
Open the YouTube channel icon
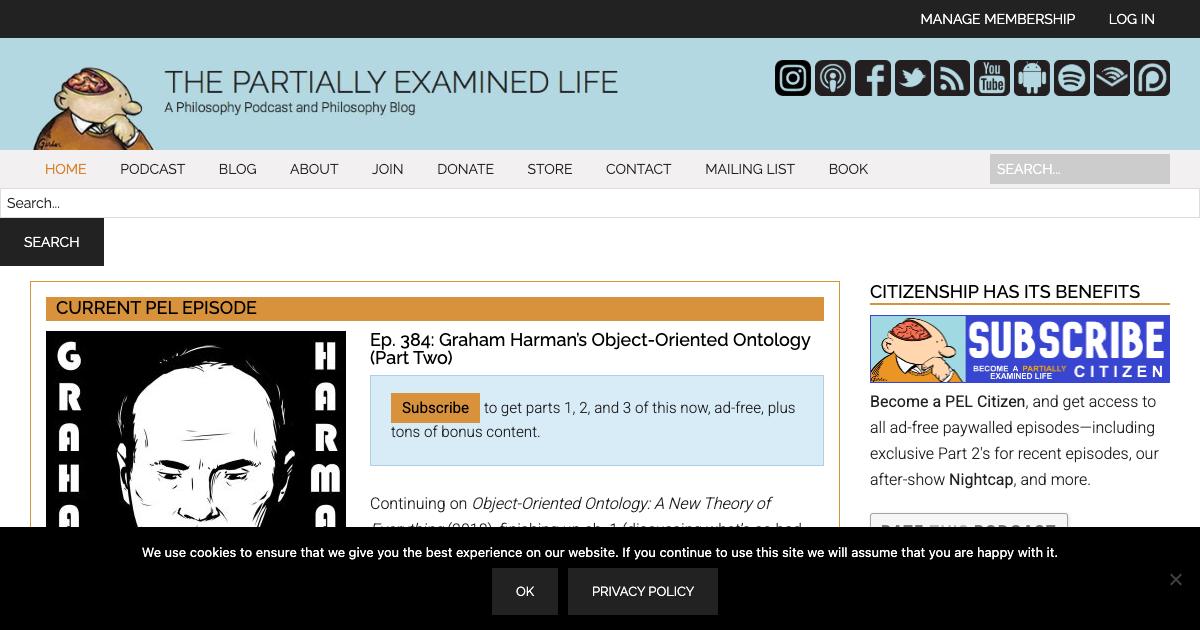(991, 78)
